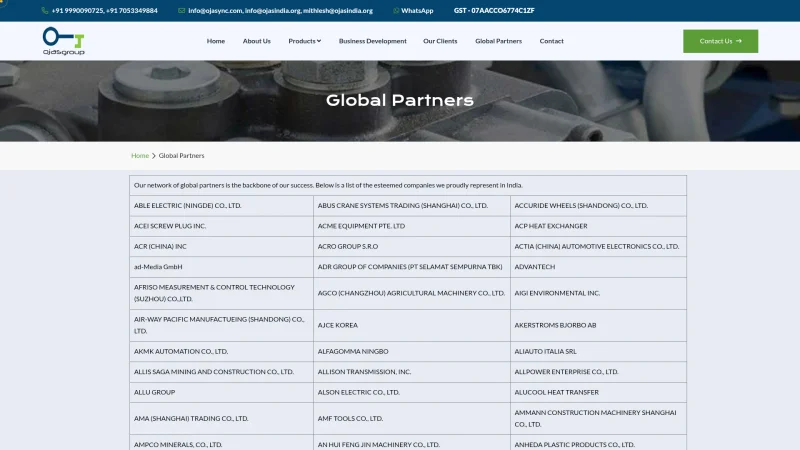Click the Ojas Group logo

tap(64, 41)
